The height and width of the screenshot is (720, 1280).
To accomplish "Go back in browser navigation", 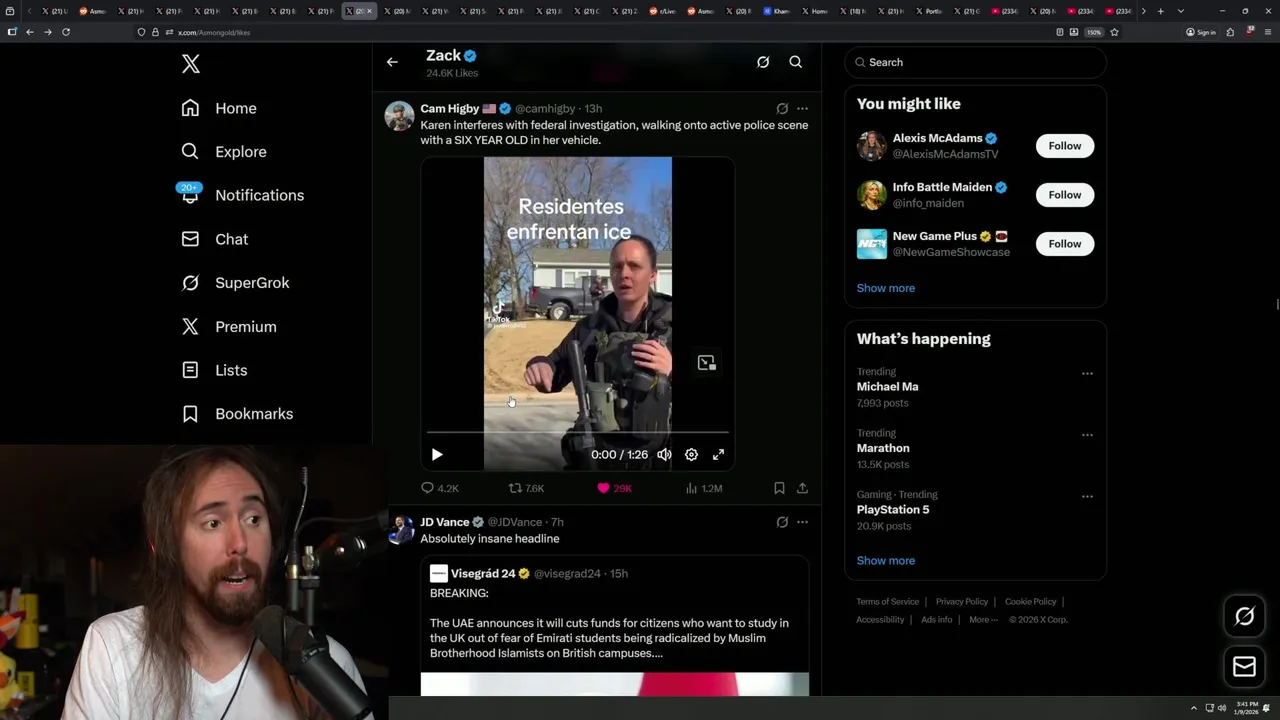I will click(x=30, y=32).
